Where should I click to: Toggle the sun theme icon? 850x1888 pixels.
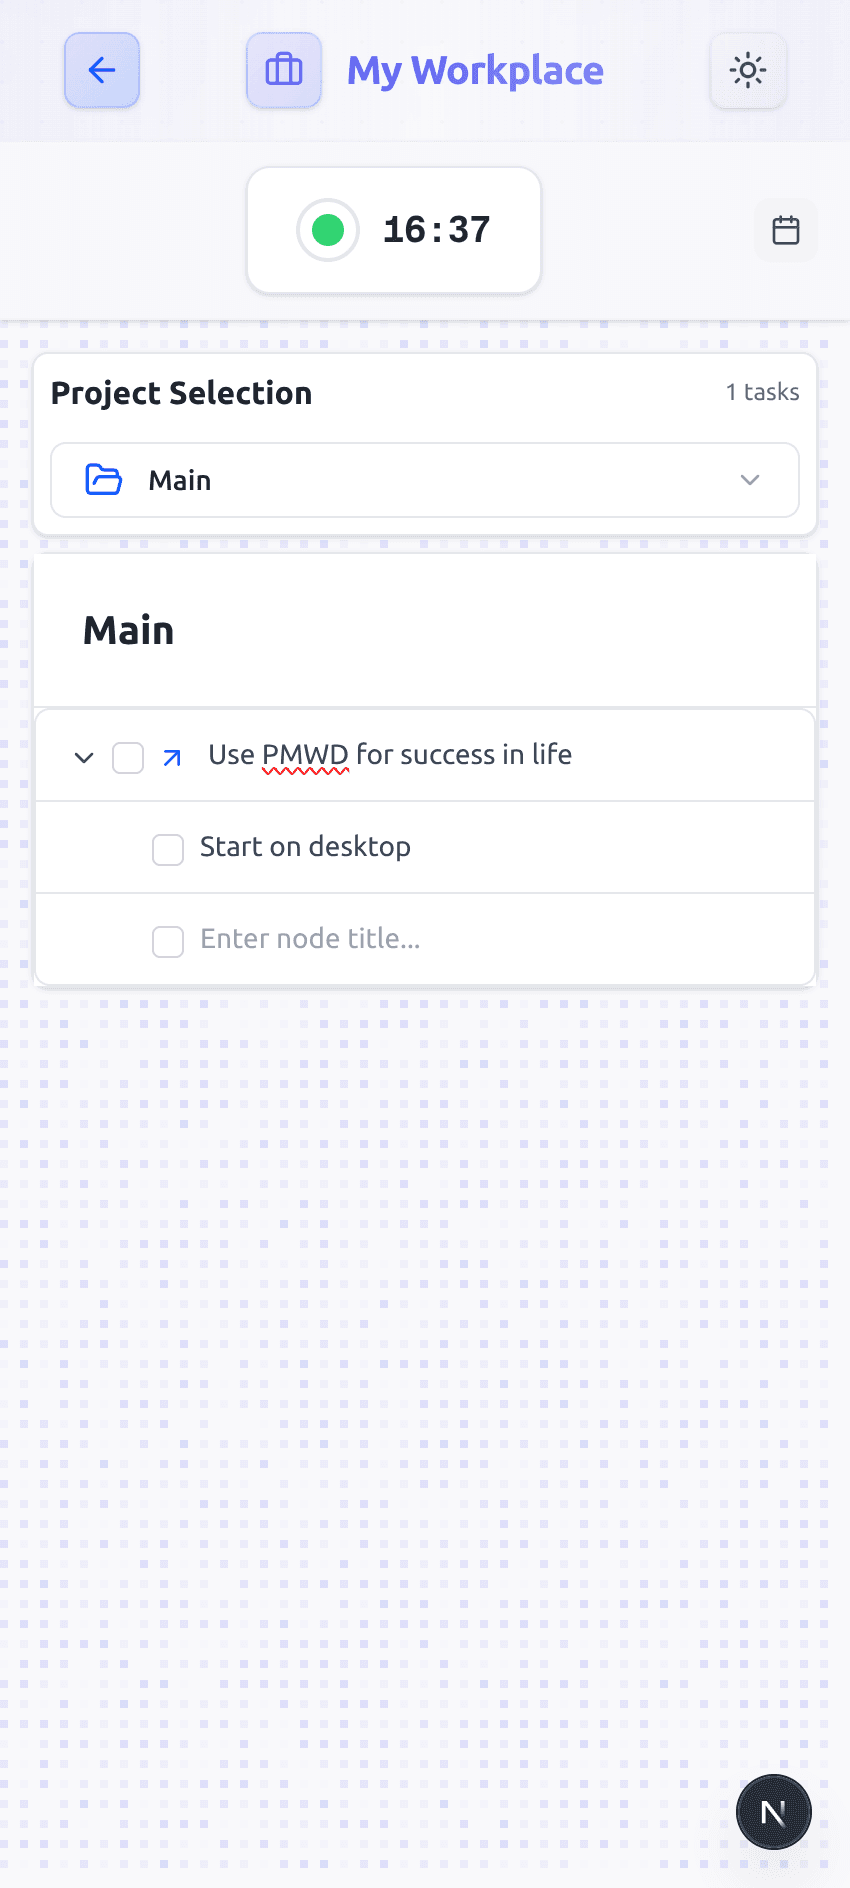pyautogui.click(x=748, y=70)
